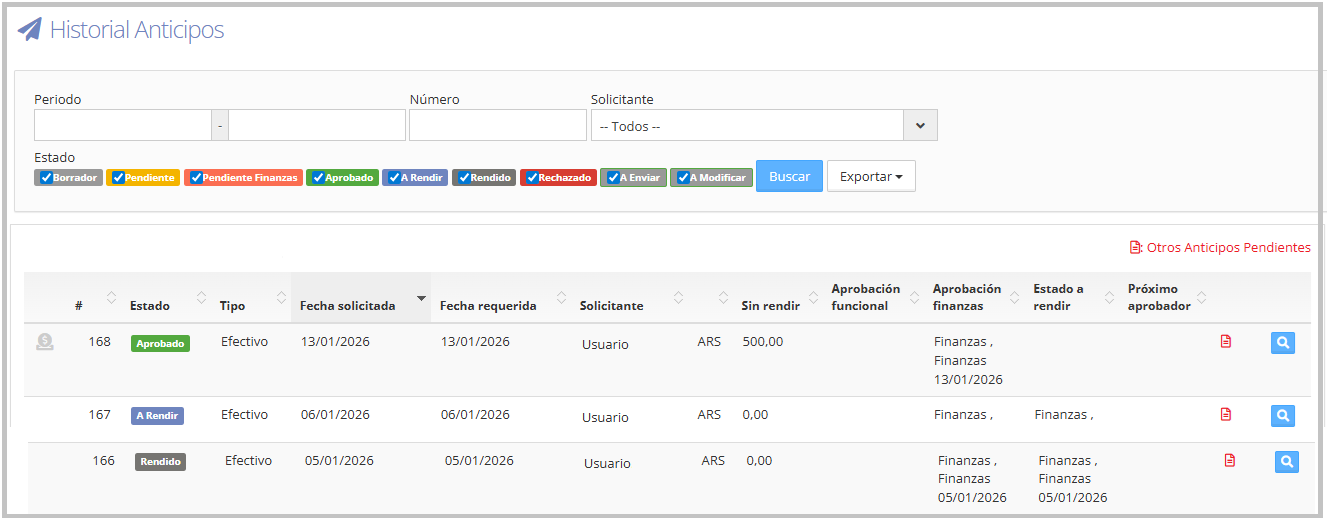Open details magnifier for advance 167

[1284, 415]
